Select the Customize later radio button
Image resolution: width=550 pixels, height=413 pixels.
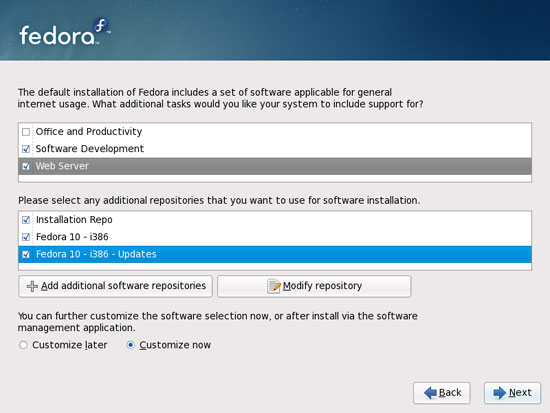(x=24, y=345)
